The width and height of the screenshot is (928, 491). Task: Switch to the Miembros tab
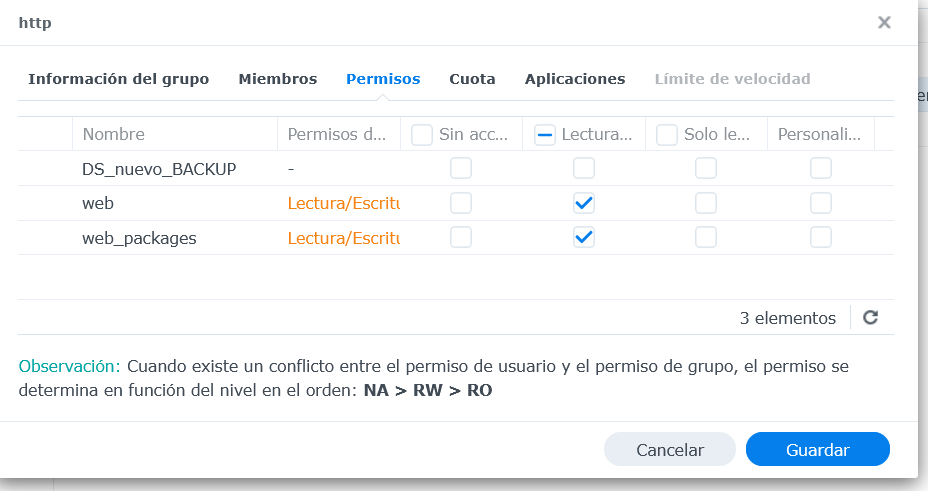(x=277, y=79)
